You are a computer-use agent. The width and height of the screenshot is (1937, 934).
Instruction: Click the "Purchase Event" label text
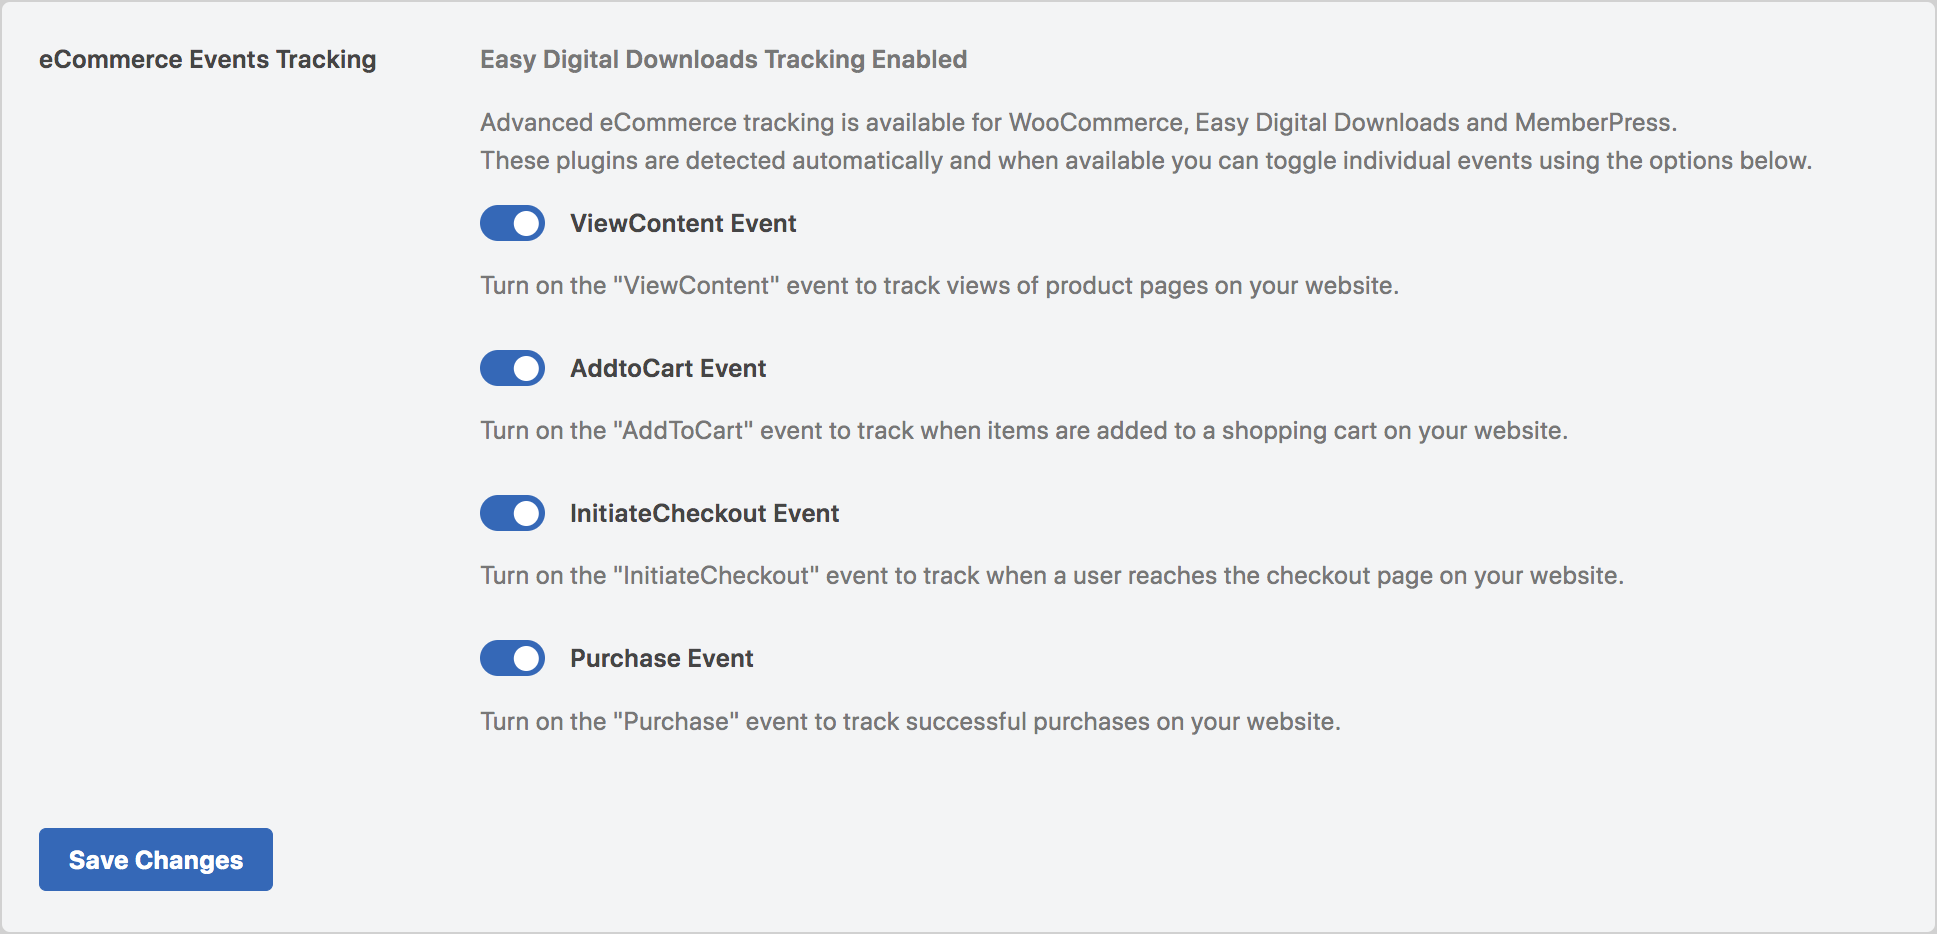coord(661,658)
